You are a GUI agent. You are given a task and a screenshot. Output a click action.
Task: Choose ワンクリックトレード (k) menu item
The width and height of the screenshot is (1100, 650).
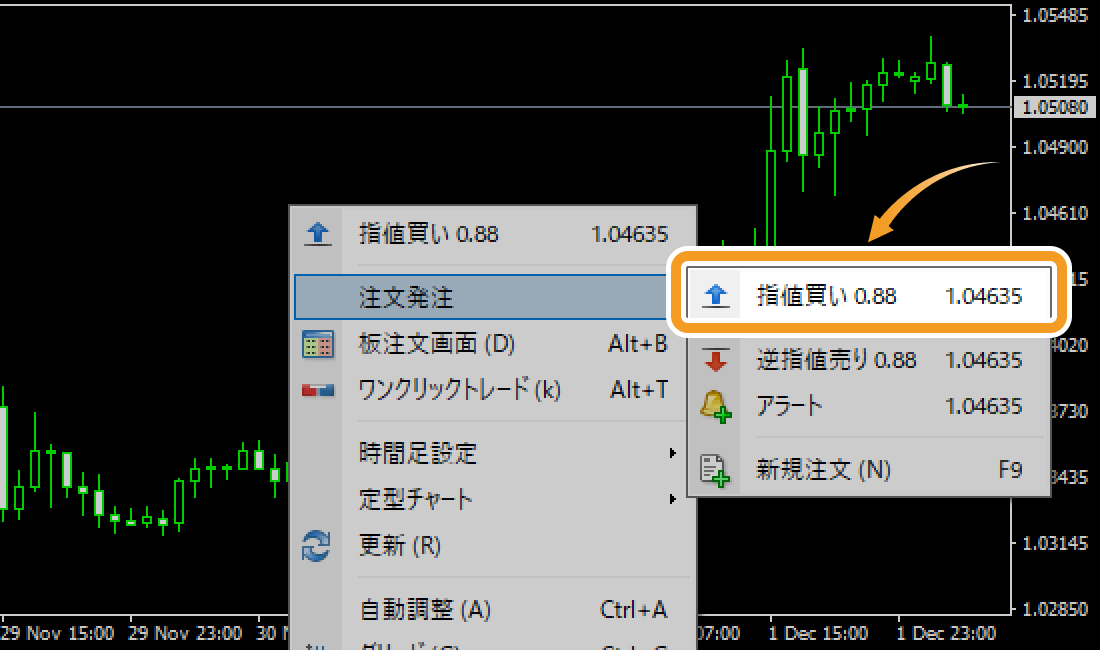493,390
